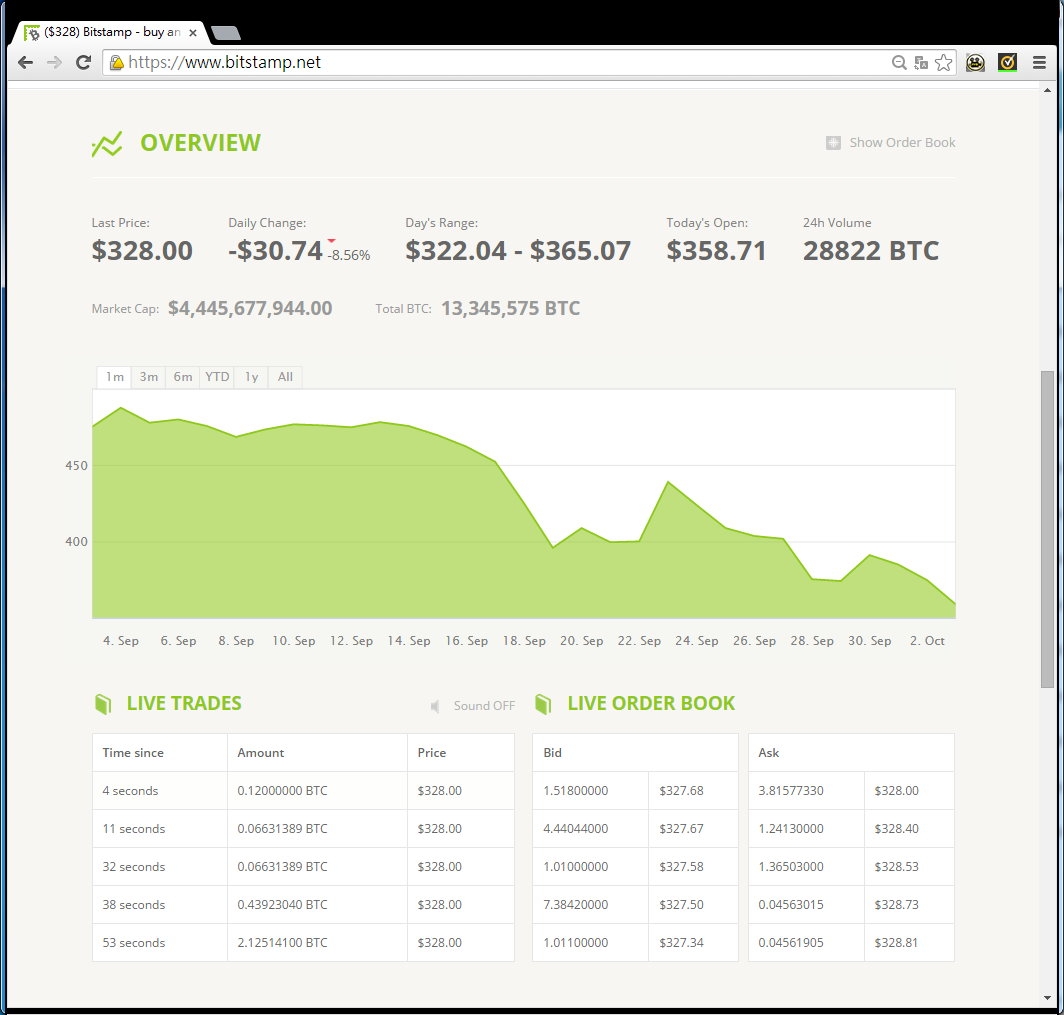1064x1015 pixels.
Task: Click the chart peak near 24. Sep
Action: pyautogui.click(x=668, y=482)
